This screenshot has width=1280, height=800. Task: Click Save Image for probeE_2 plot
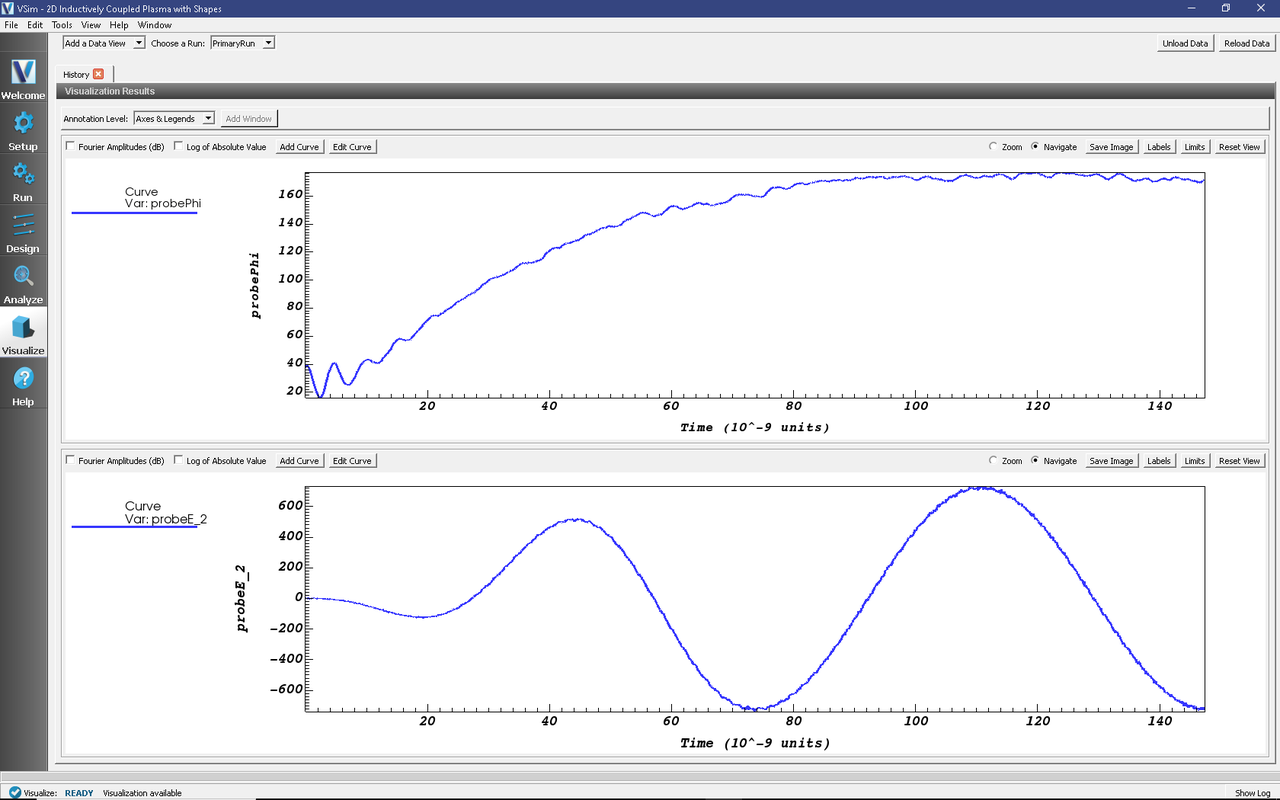[x=1111, y=461]
